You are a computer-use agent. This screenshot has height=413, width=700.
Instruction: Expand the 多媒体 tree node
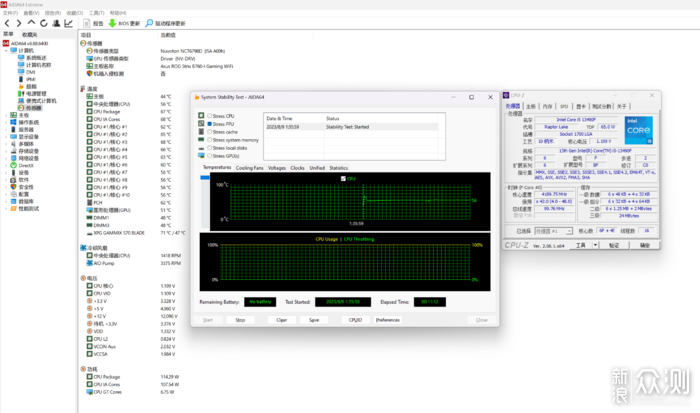tap(6, 144)
